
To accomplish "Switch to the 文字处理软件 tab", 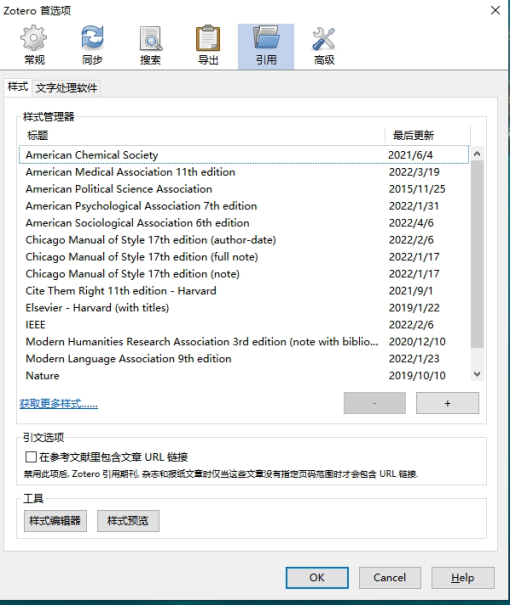I will pyautogui.click(x=66, y=88).
